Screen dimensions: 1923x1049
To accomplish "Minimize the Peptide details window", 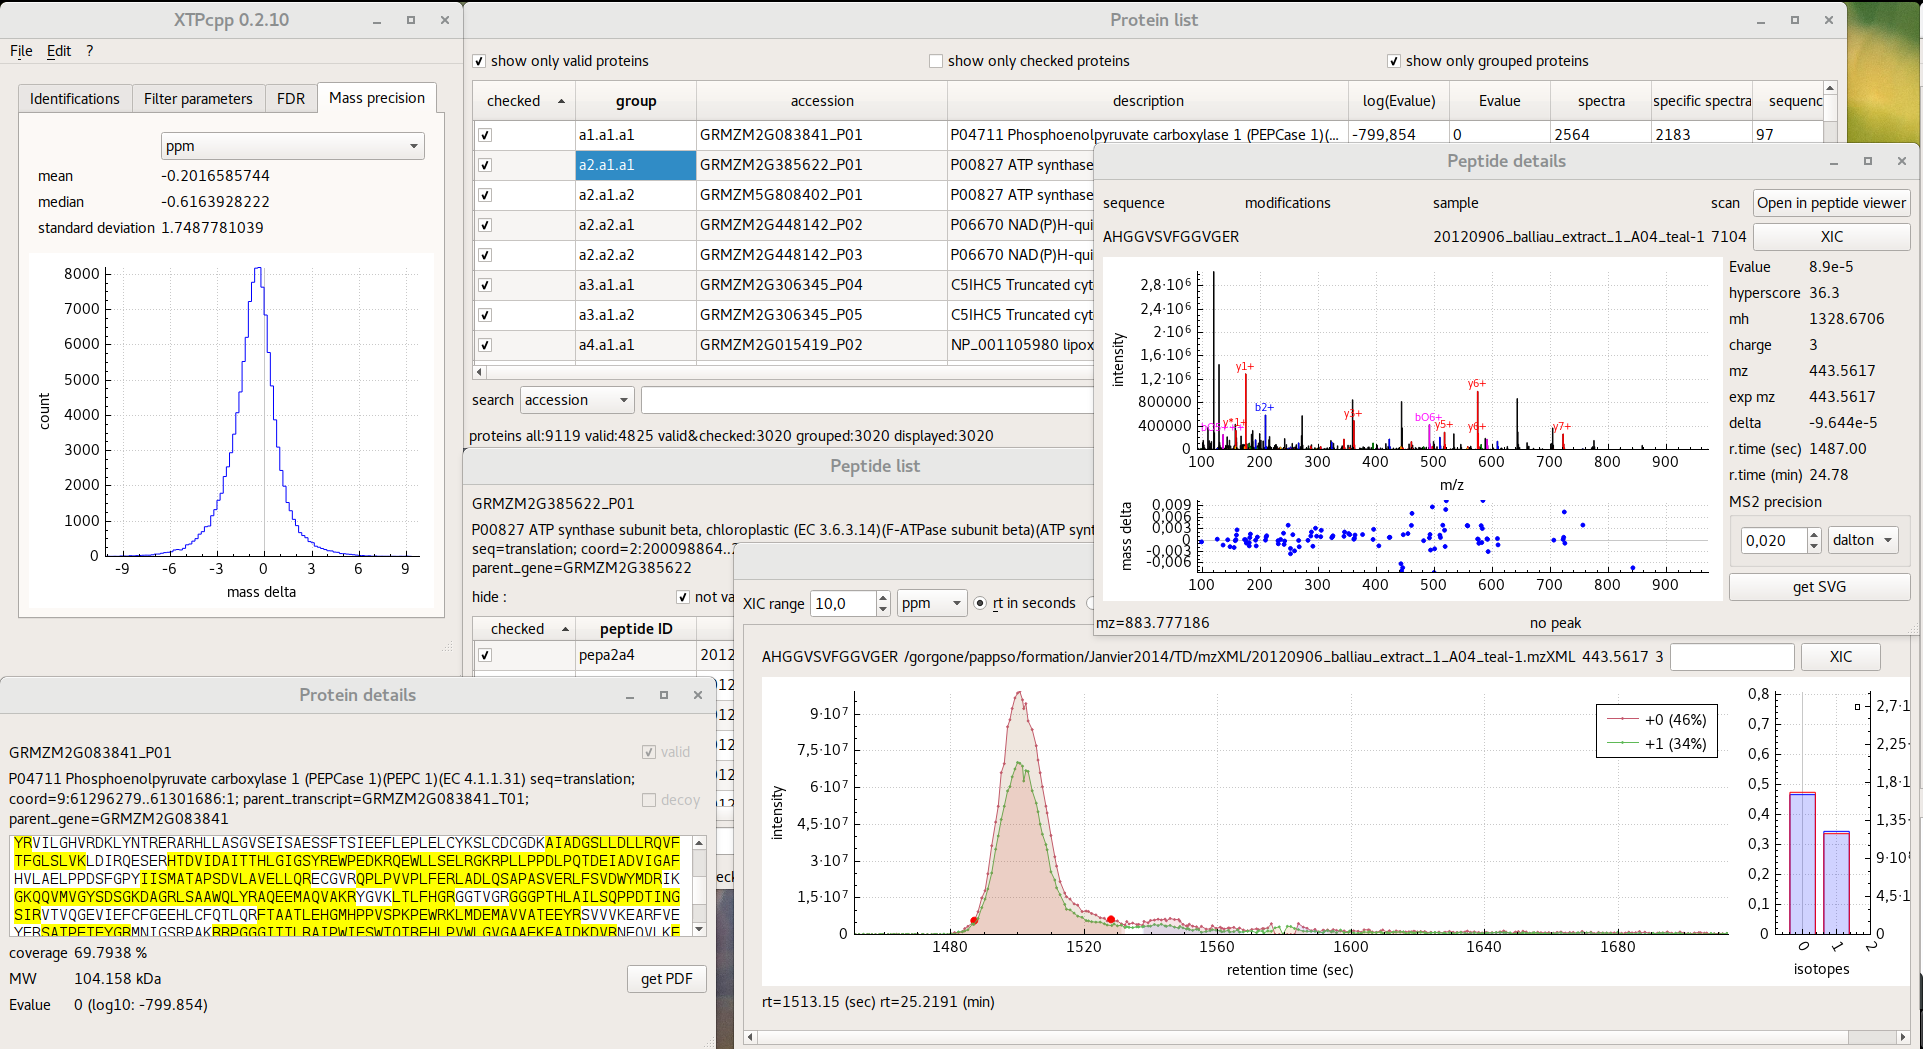I will [x=1834, y=161].
